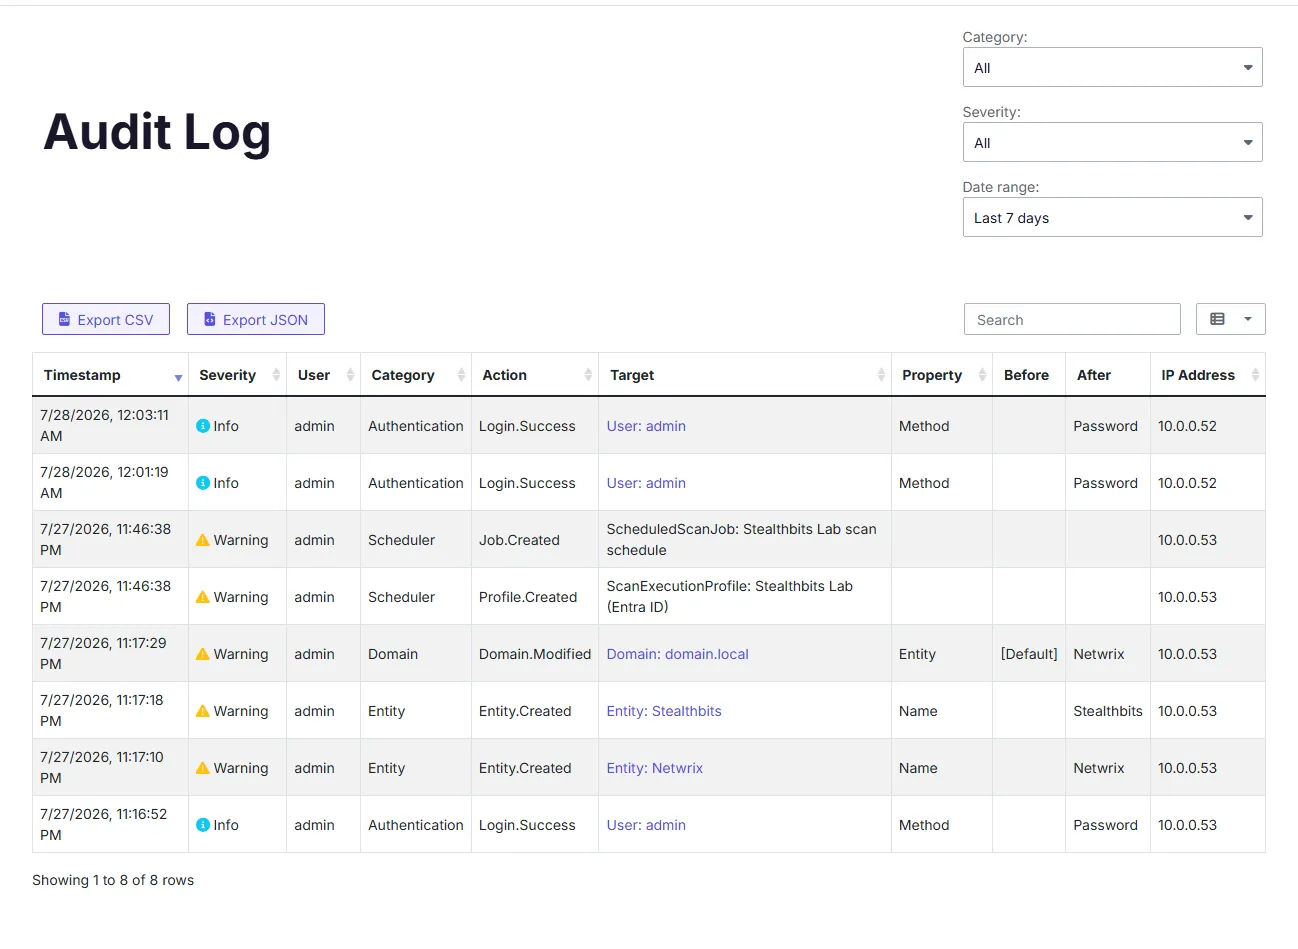
Task: Click the Info icon in the 12:01:19 row
Action: 203,483
